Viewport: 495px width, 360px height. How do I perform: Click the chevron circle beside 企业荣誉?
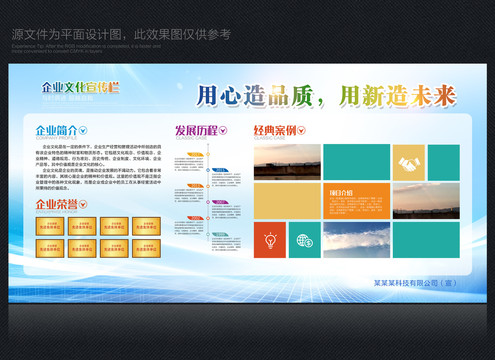click(x=83, y=204)
